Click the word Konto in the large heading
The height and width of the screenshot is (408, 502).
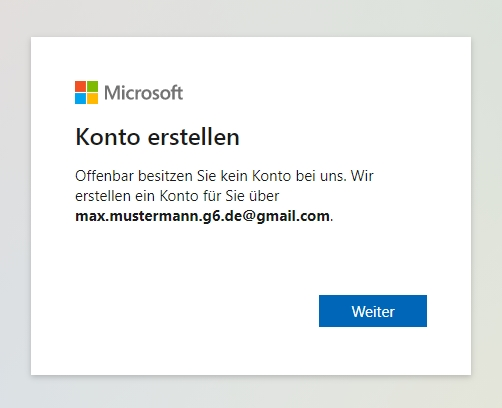pyautogui.click(x=108, y=137)
